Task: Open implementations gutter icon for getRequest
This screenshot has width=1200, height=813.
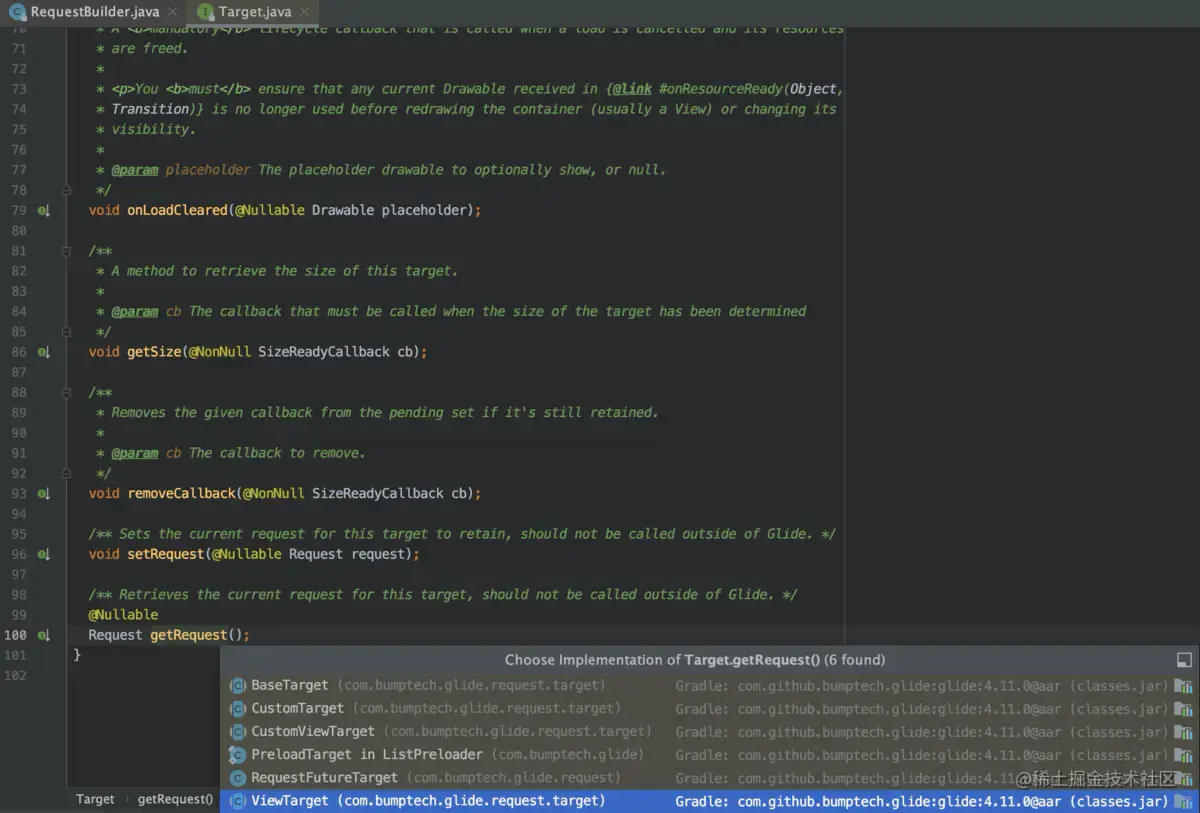Action: coord(43,635)
